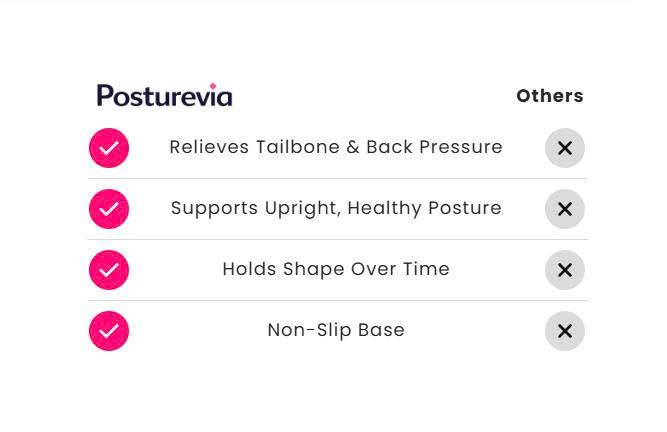The width and height of the screenshot is (667, 432).
Task: Click the Others column heading
Action: [549, 96]
